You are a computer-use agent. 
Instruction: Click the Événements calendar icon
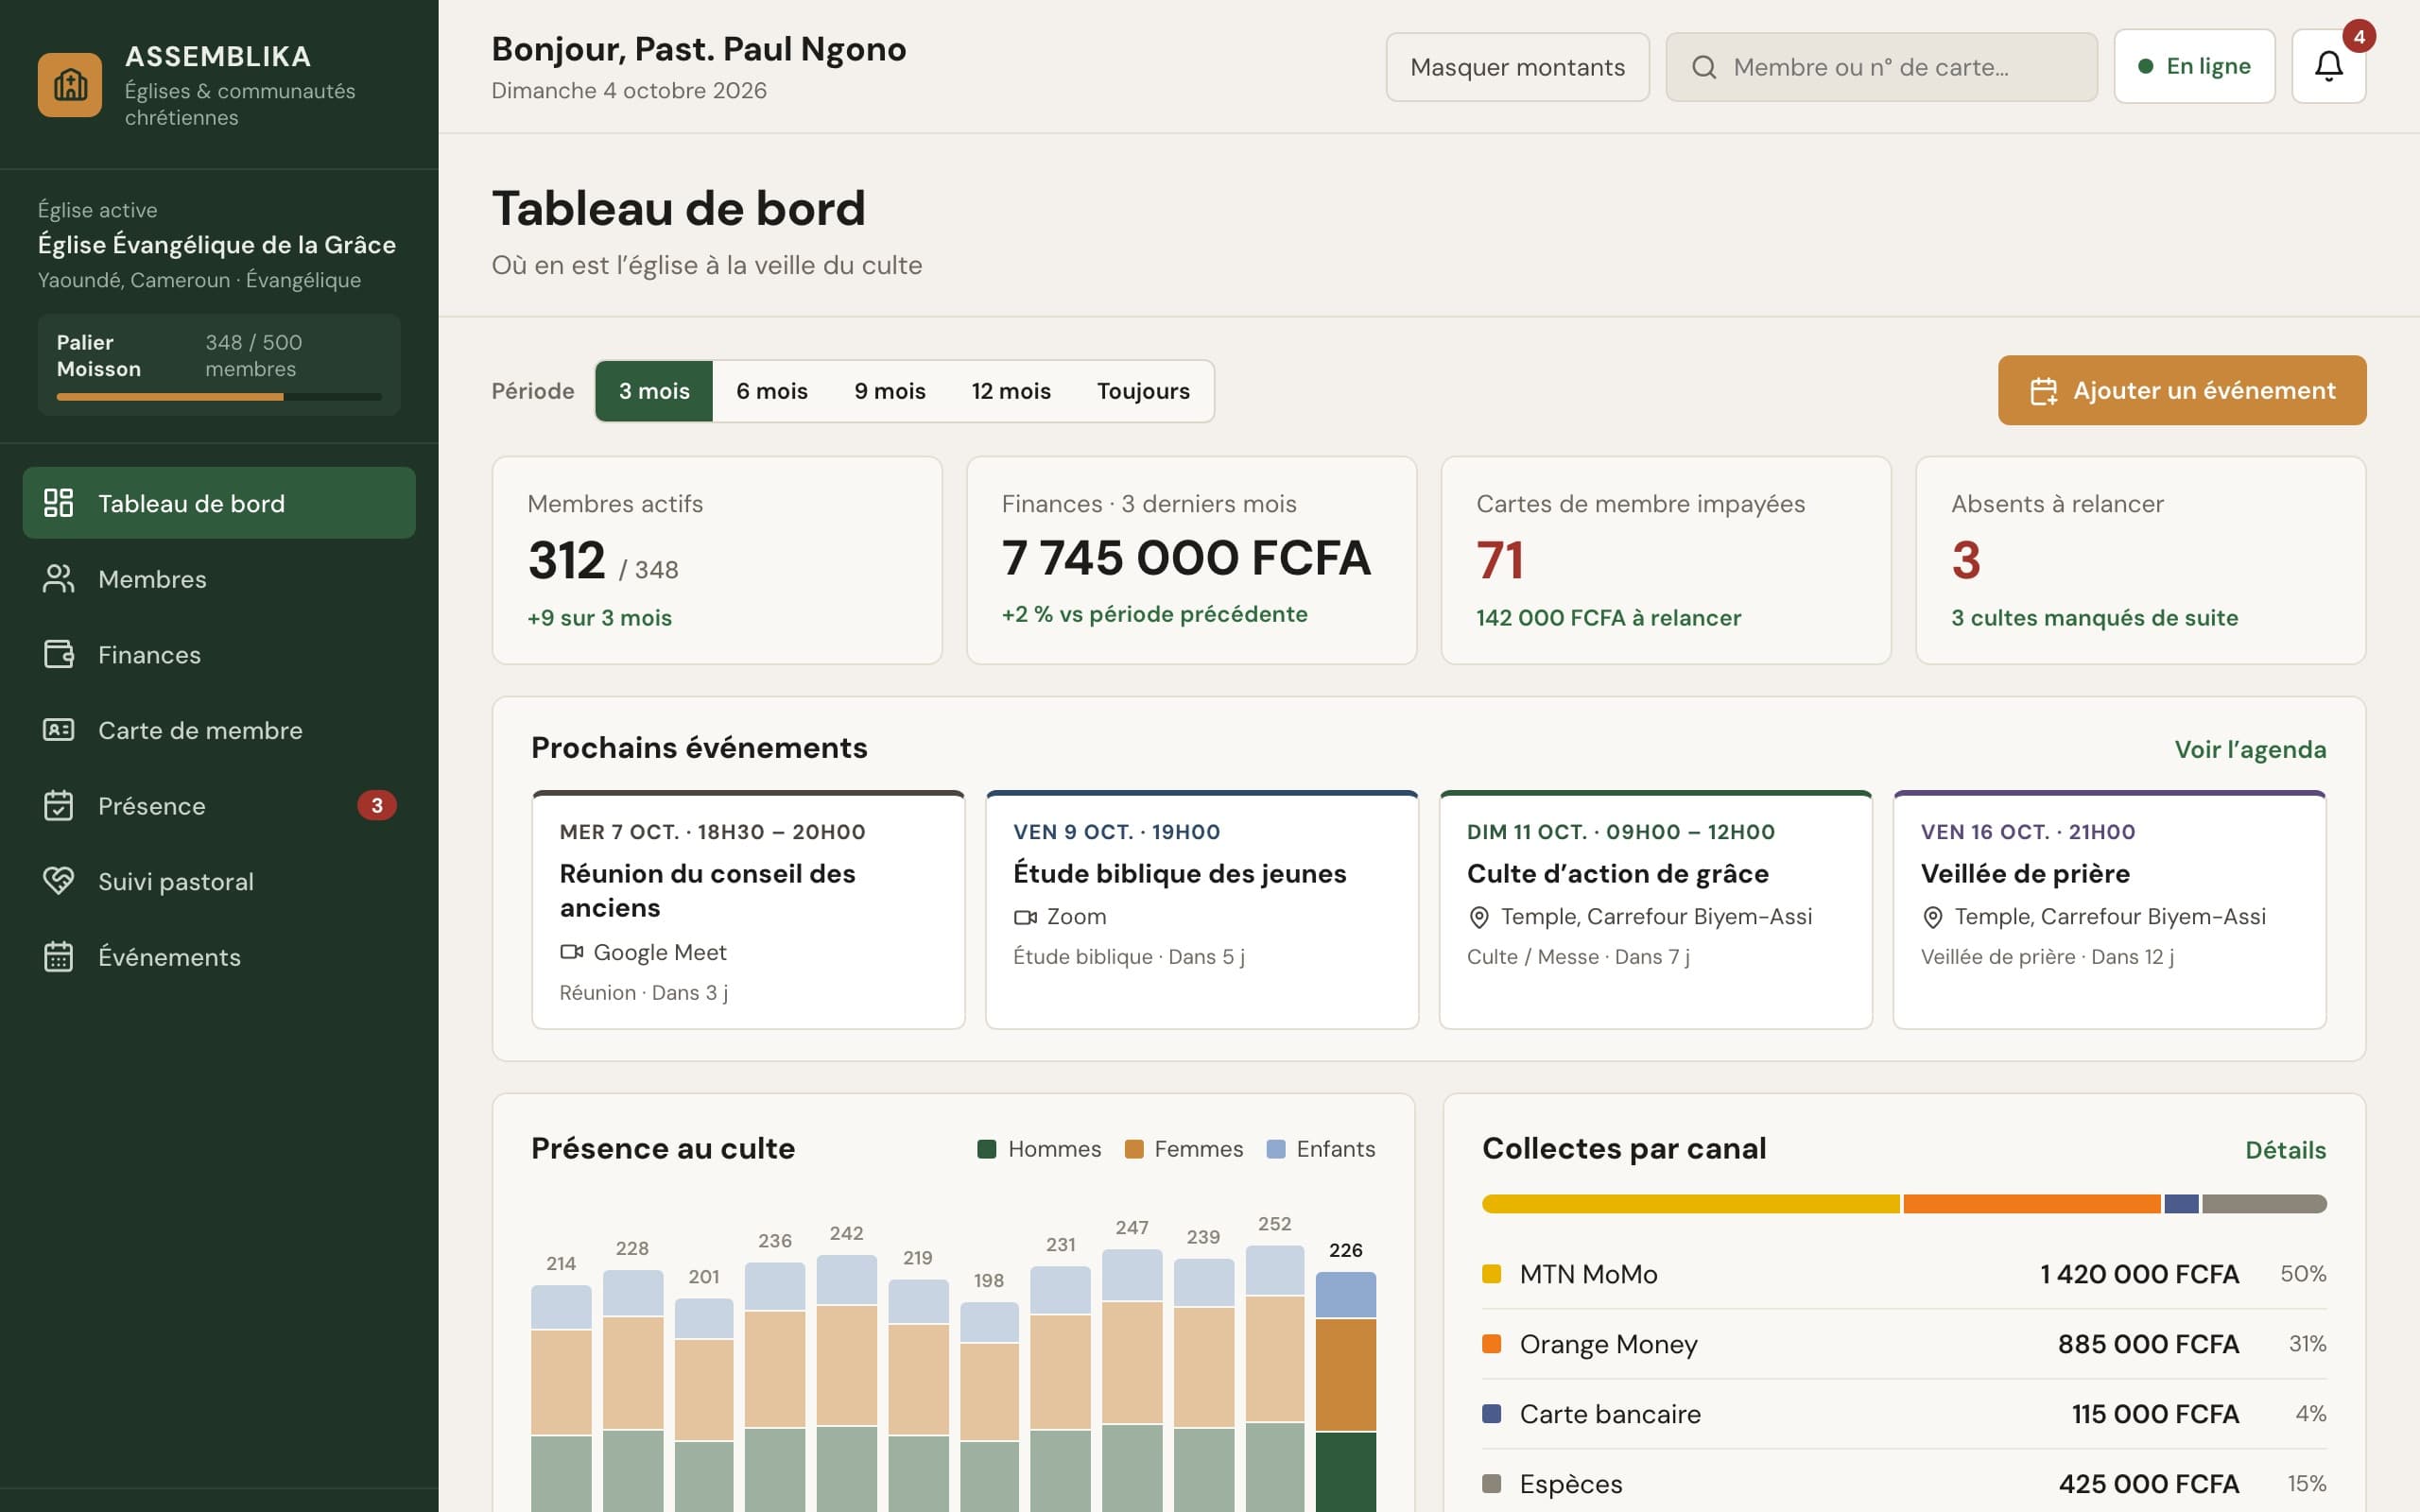pos(58,957)
